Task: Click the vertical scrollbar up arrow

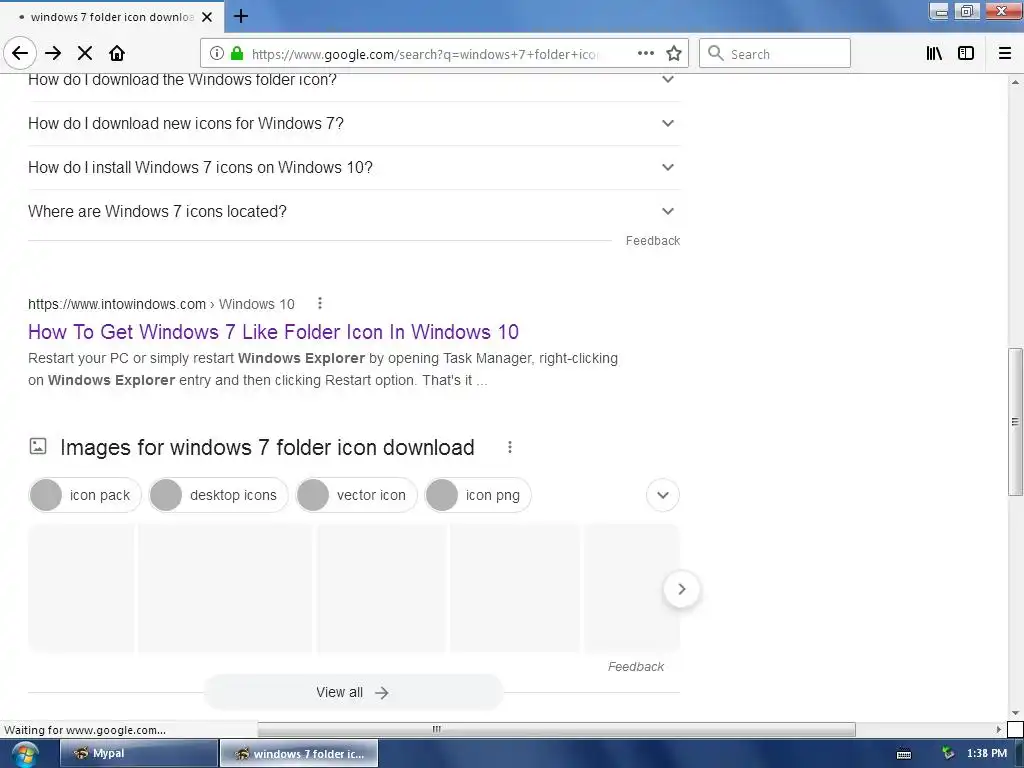Action: [x=1015, y=82]
